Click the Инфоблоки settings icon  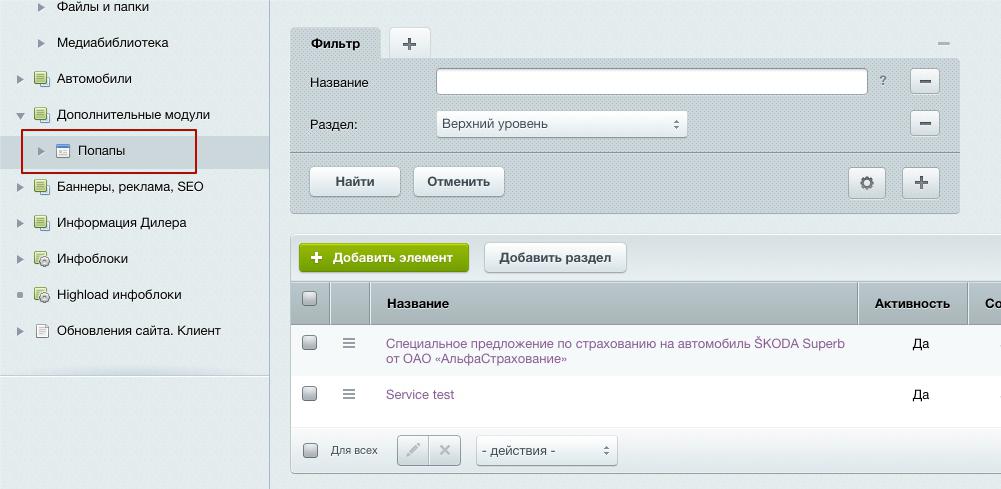pos(41,259)
